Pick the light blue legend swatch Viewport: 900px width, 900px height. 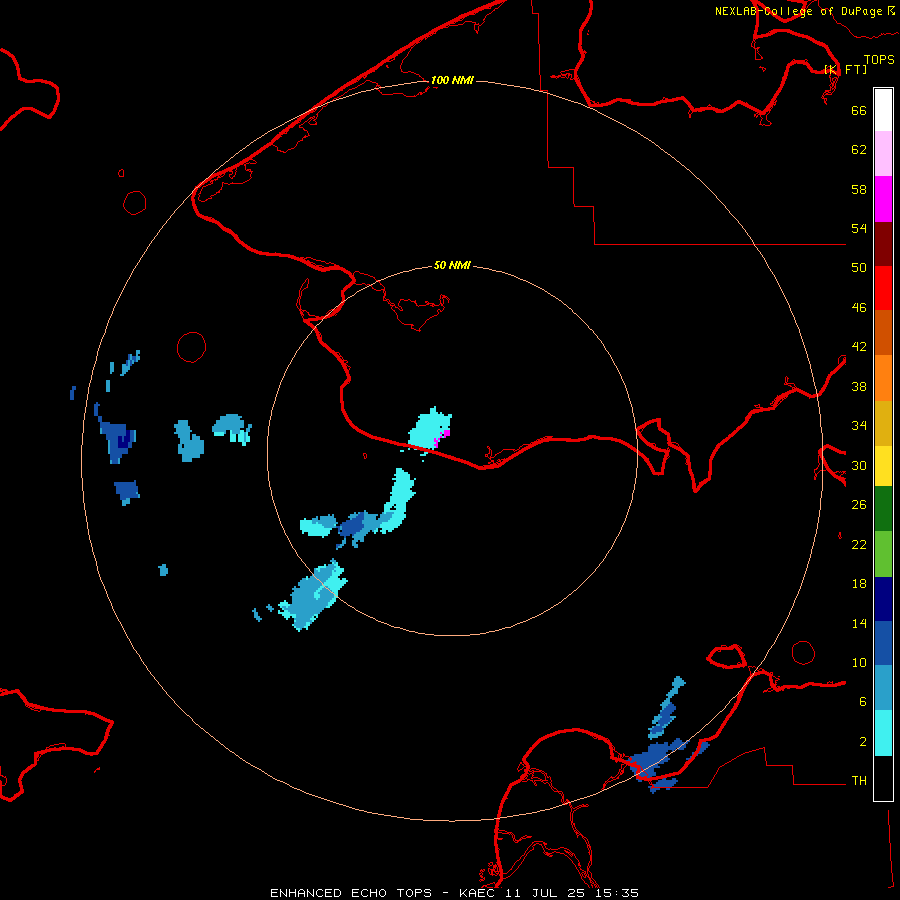click(x=883, y=688)
